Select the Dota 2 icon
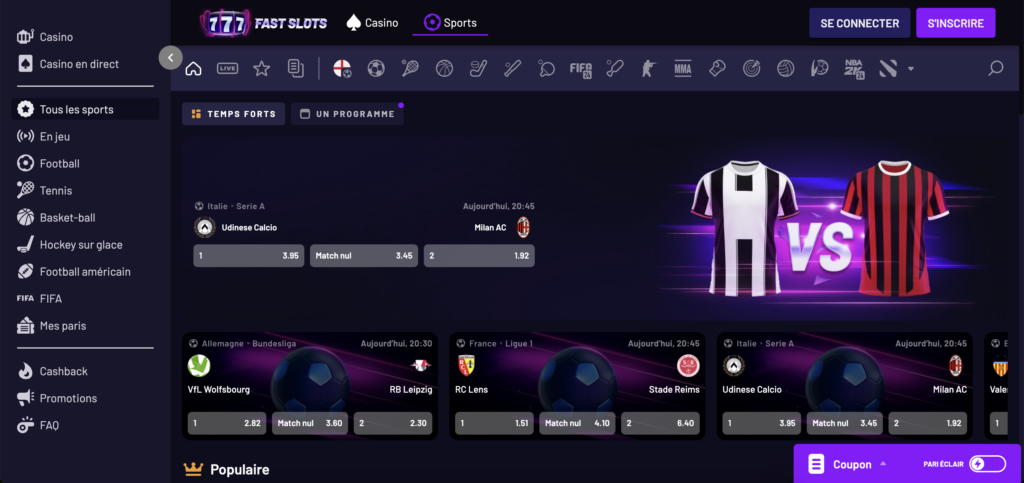1024x483 pixels. coord(888,68)
